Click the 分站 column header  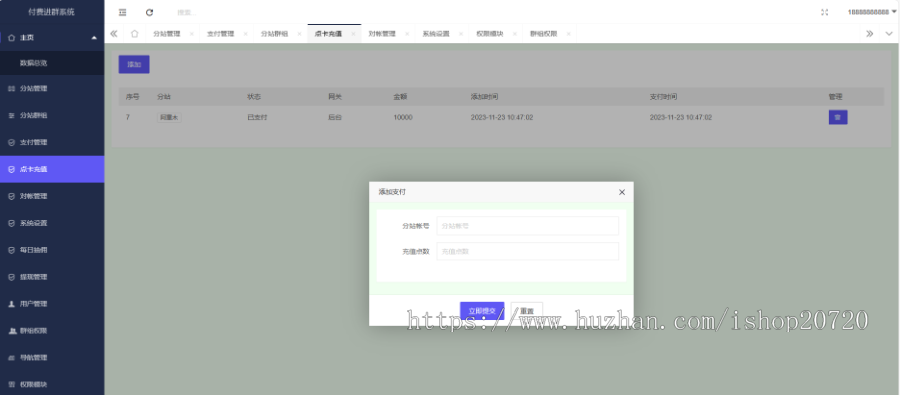point(164,97)
